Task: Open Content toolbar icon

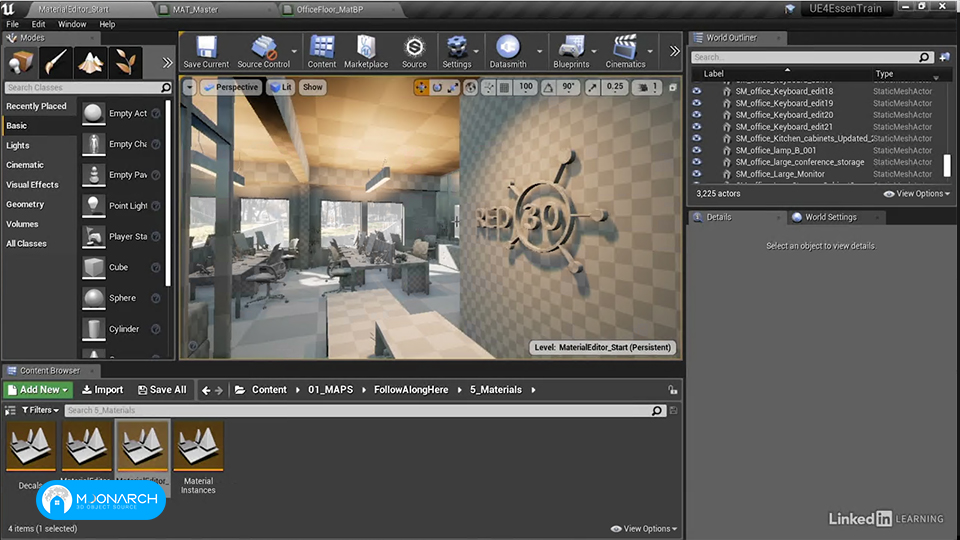Action: click(x=321, y=51)
